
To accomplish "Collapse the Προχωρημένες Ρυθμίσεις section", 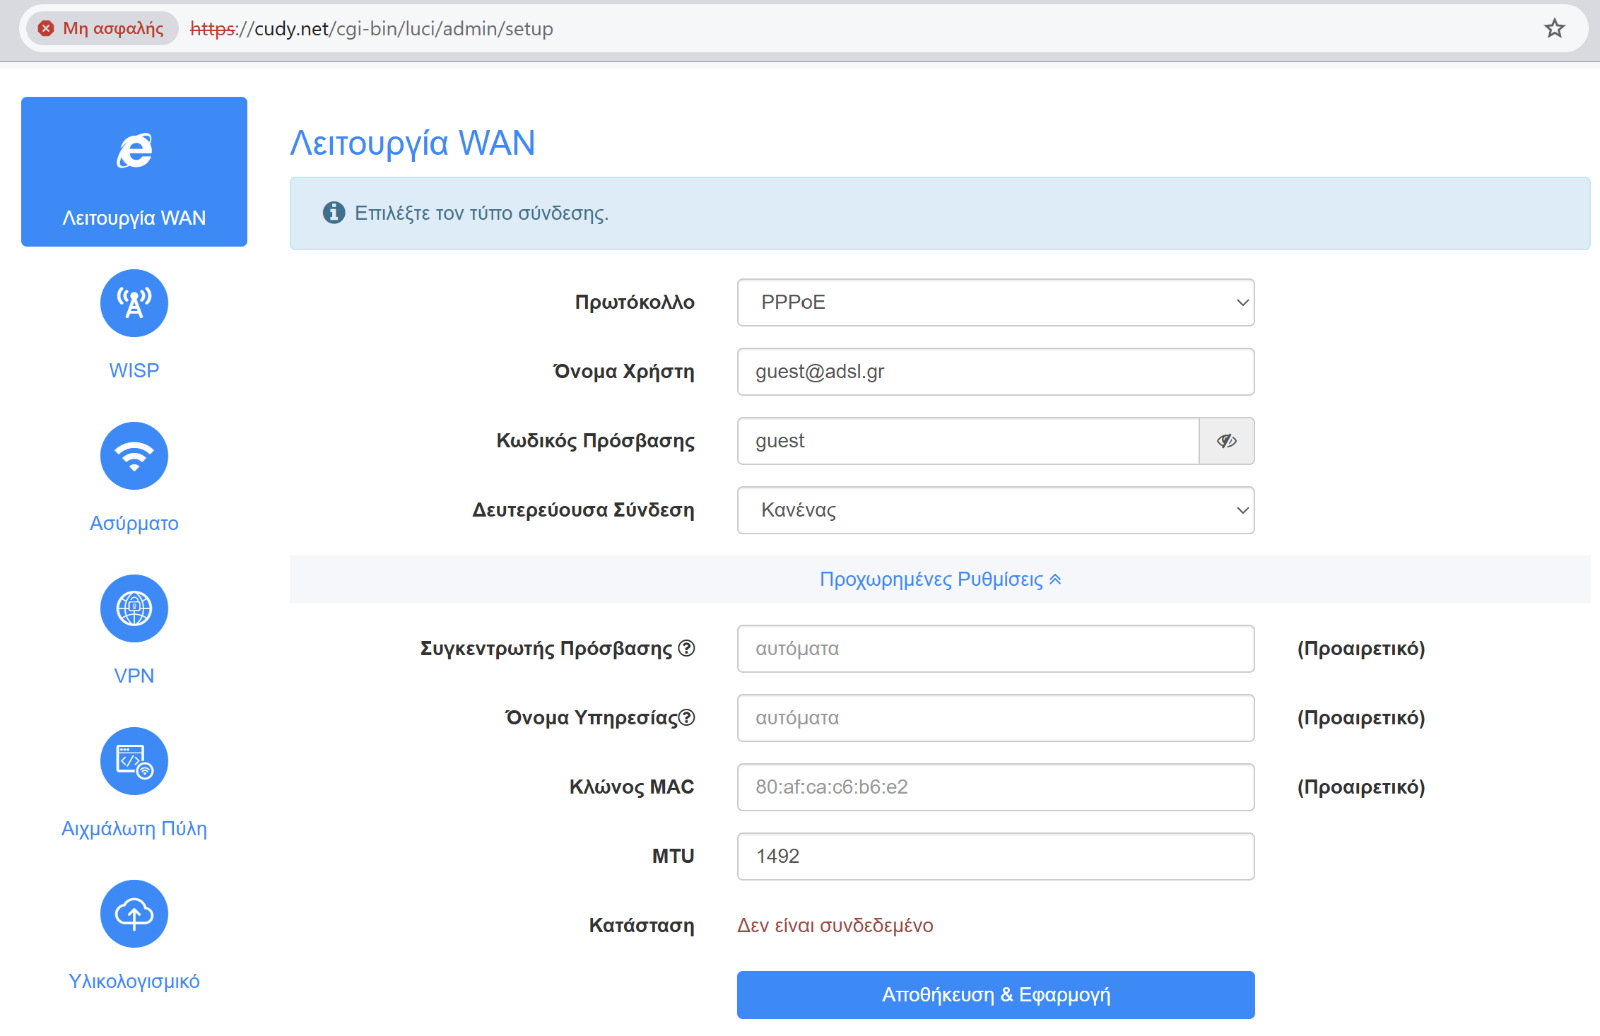I will pyautogui.click(x=940, y=580).
